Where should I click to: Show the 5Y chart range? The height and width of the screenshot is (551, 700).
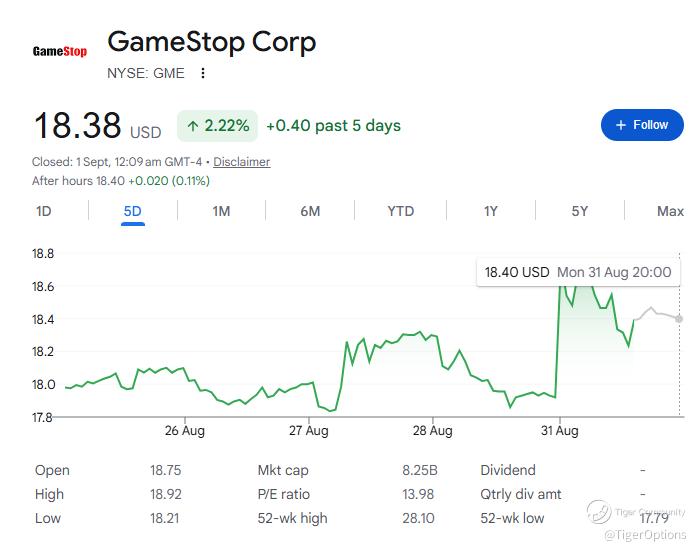coord(579,211)
